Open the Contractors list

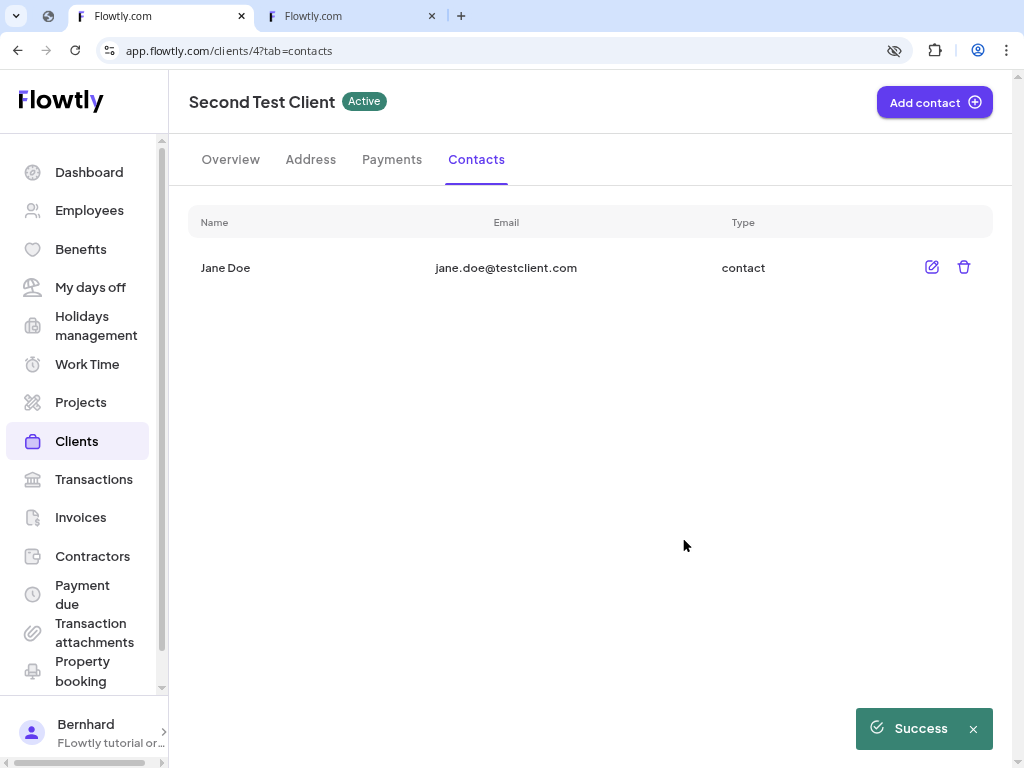[x=93, y=556]
